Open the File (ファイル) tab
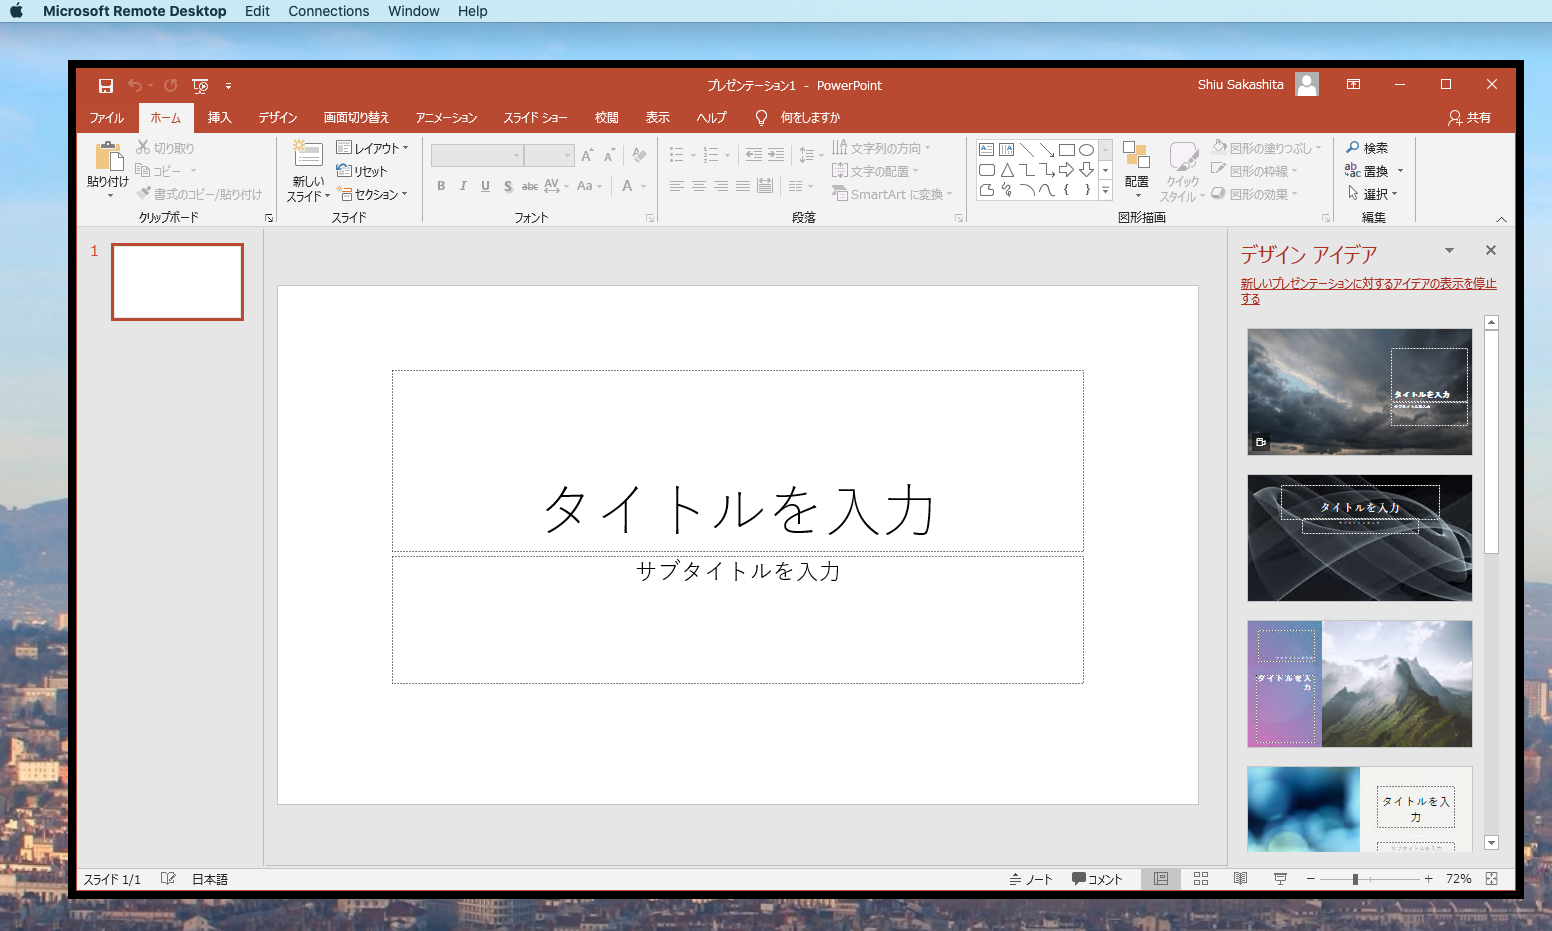1552x931 pixels. click(107, 118)
